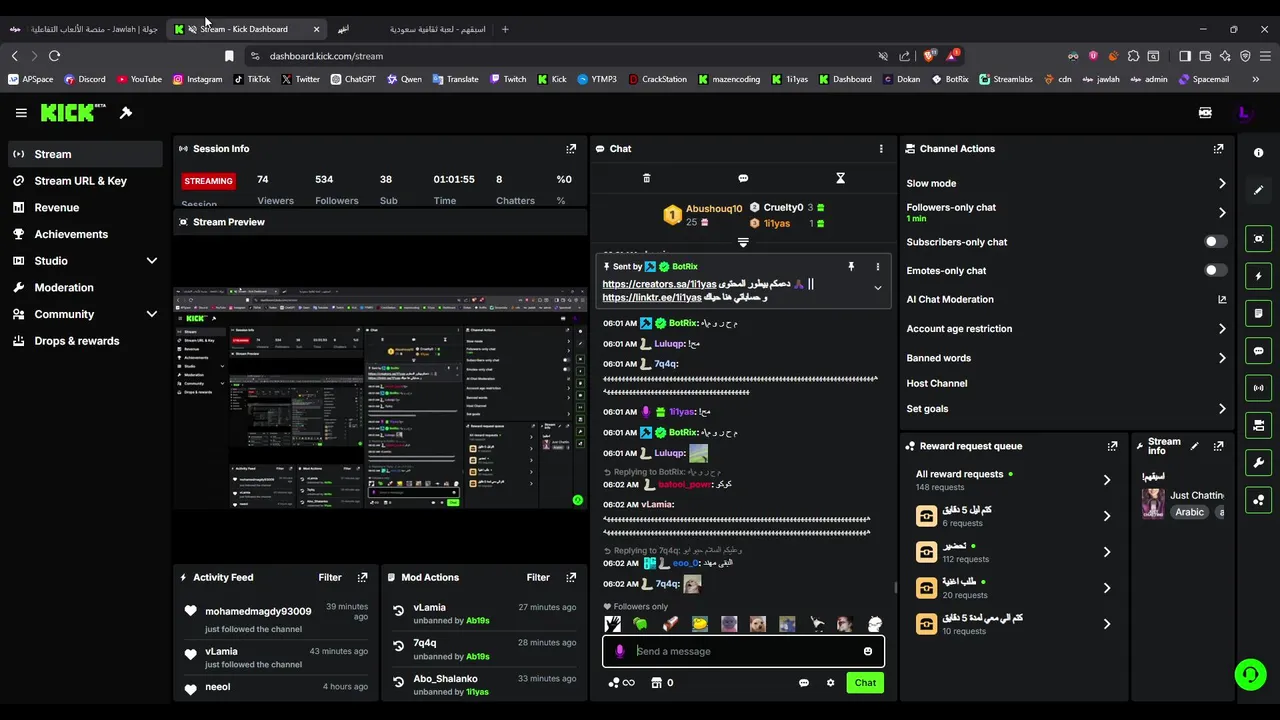Pop out the Session Info panel

point(571,148)
